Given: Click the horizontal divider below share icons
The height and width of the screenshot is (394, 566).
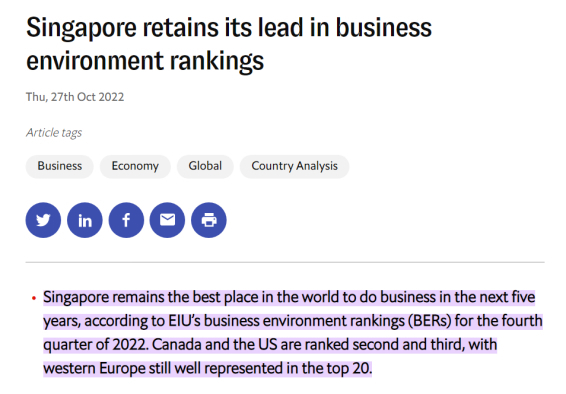Looking at the screenshot, I should click(285, 263).
